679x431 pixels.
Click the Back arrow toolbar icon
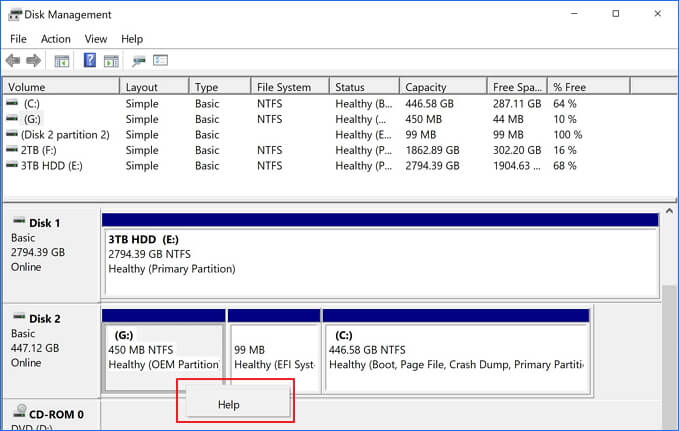pyautogui.click(x=13, y=61)
